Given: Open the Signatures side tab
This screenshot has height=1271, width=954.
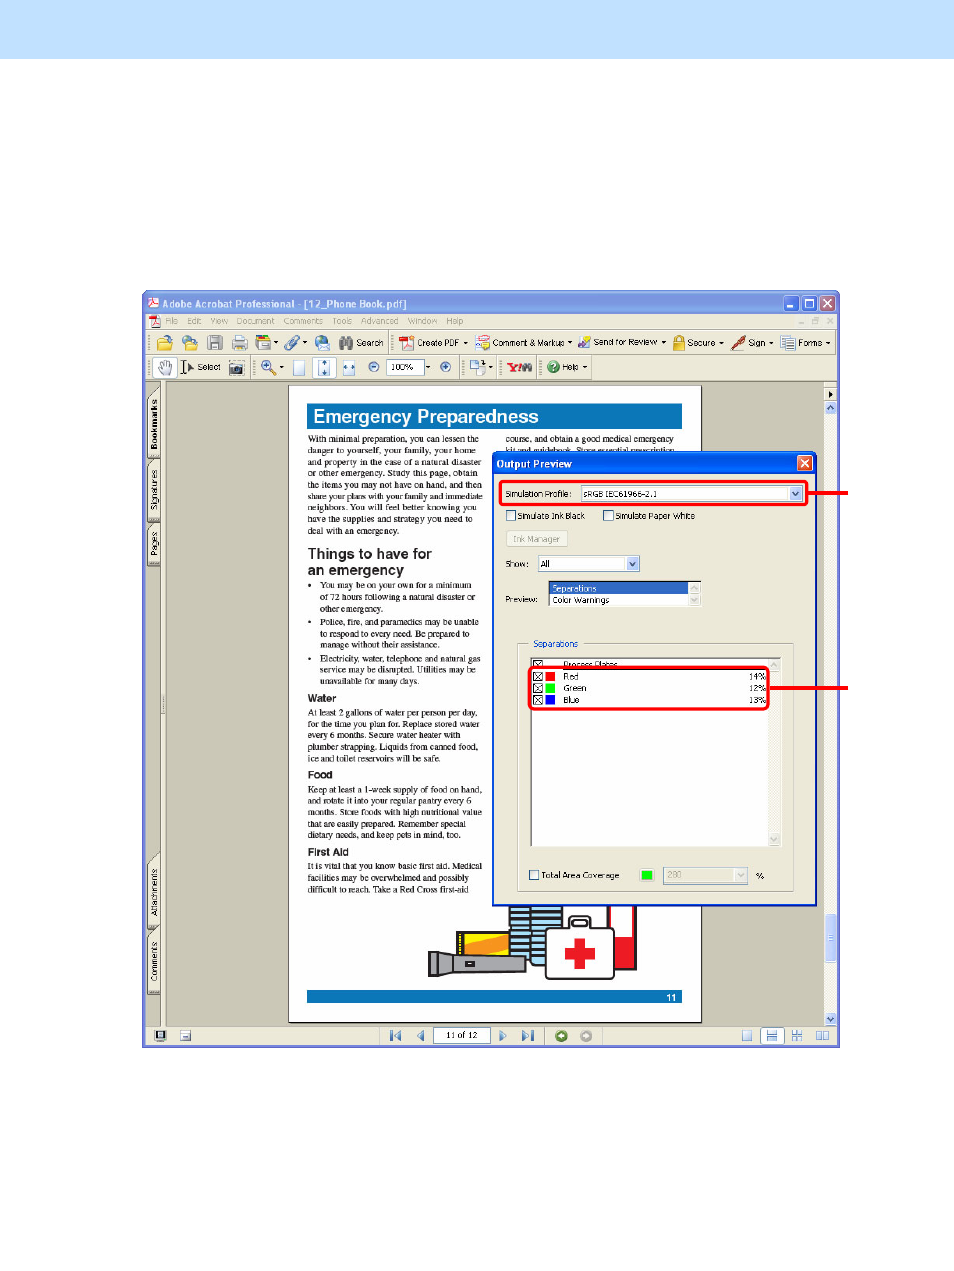Looking at the screenshot, I should point(154,490).
